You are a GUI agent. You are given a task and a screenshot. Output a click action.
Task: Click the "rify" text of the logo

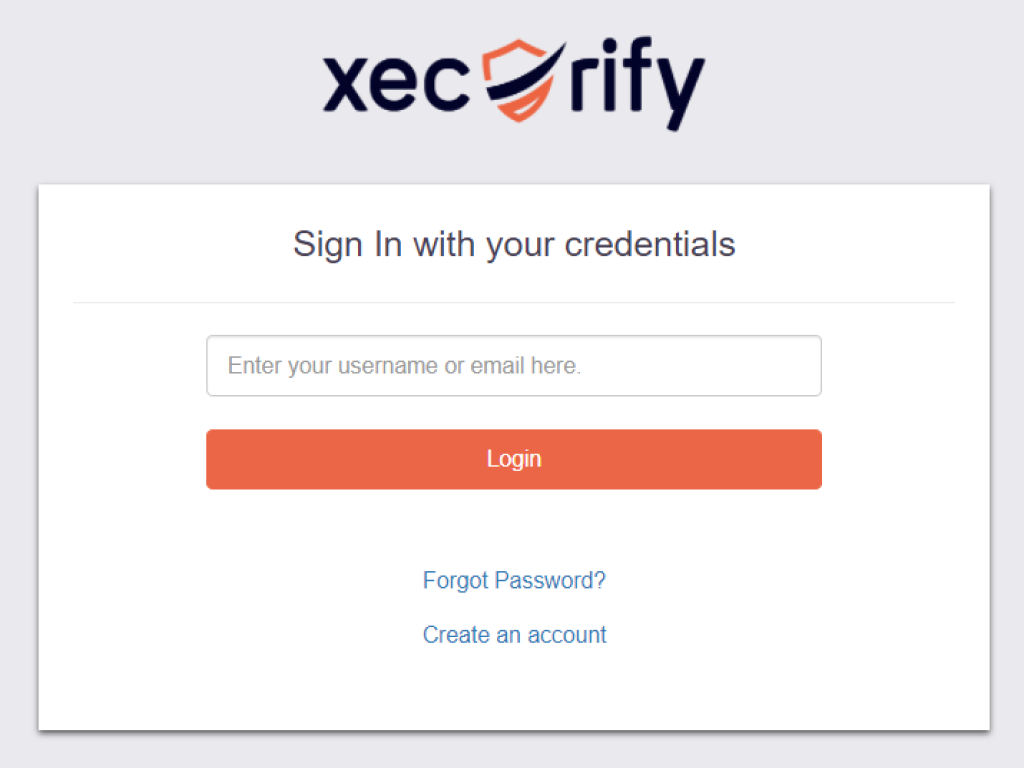click(x=637, y=84)
